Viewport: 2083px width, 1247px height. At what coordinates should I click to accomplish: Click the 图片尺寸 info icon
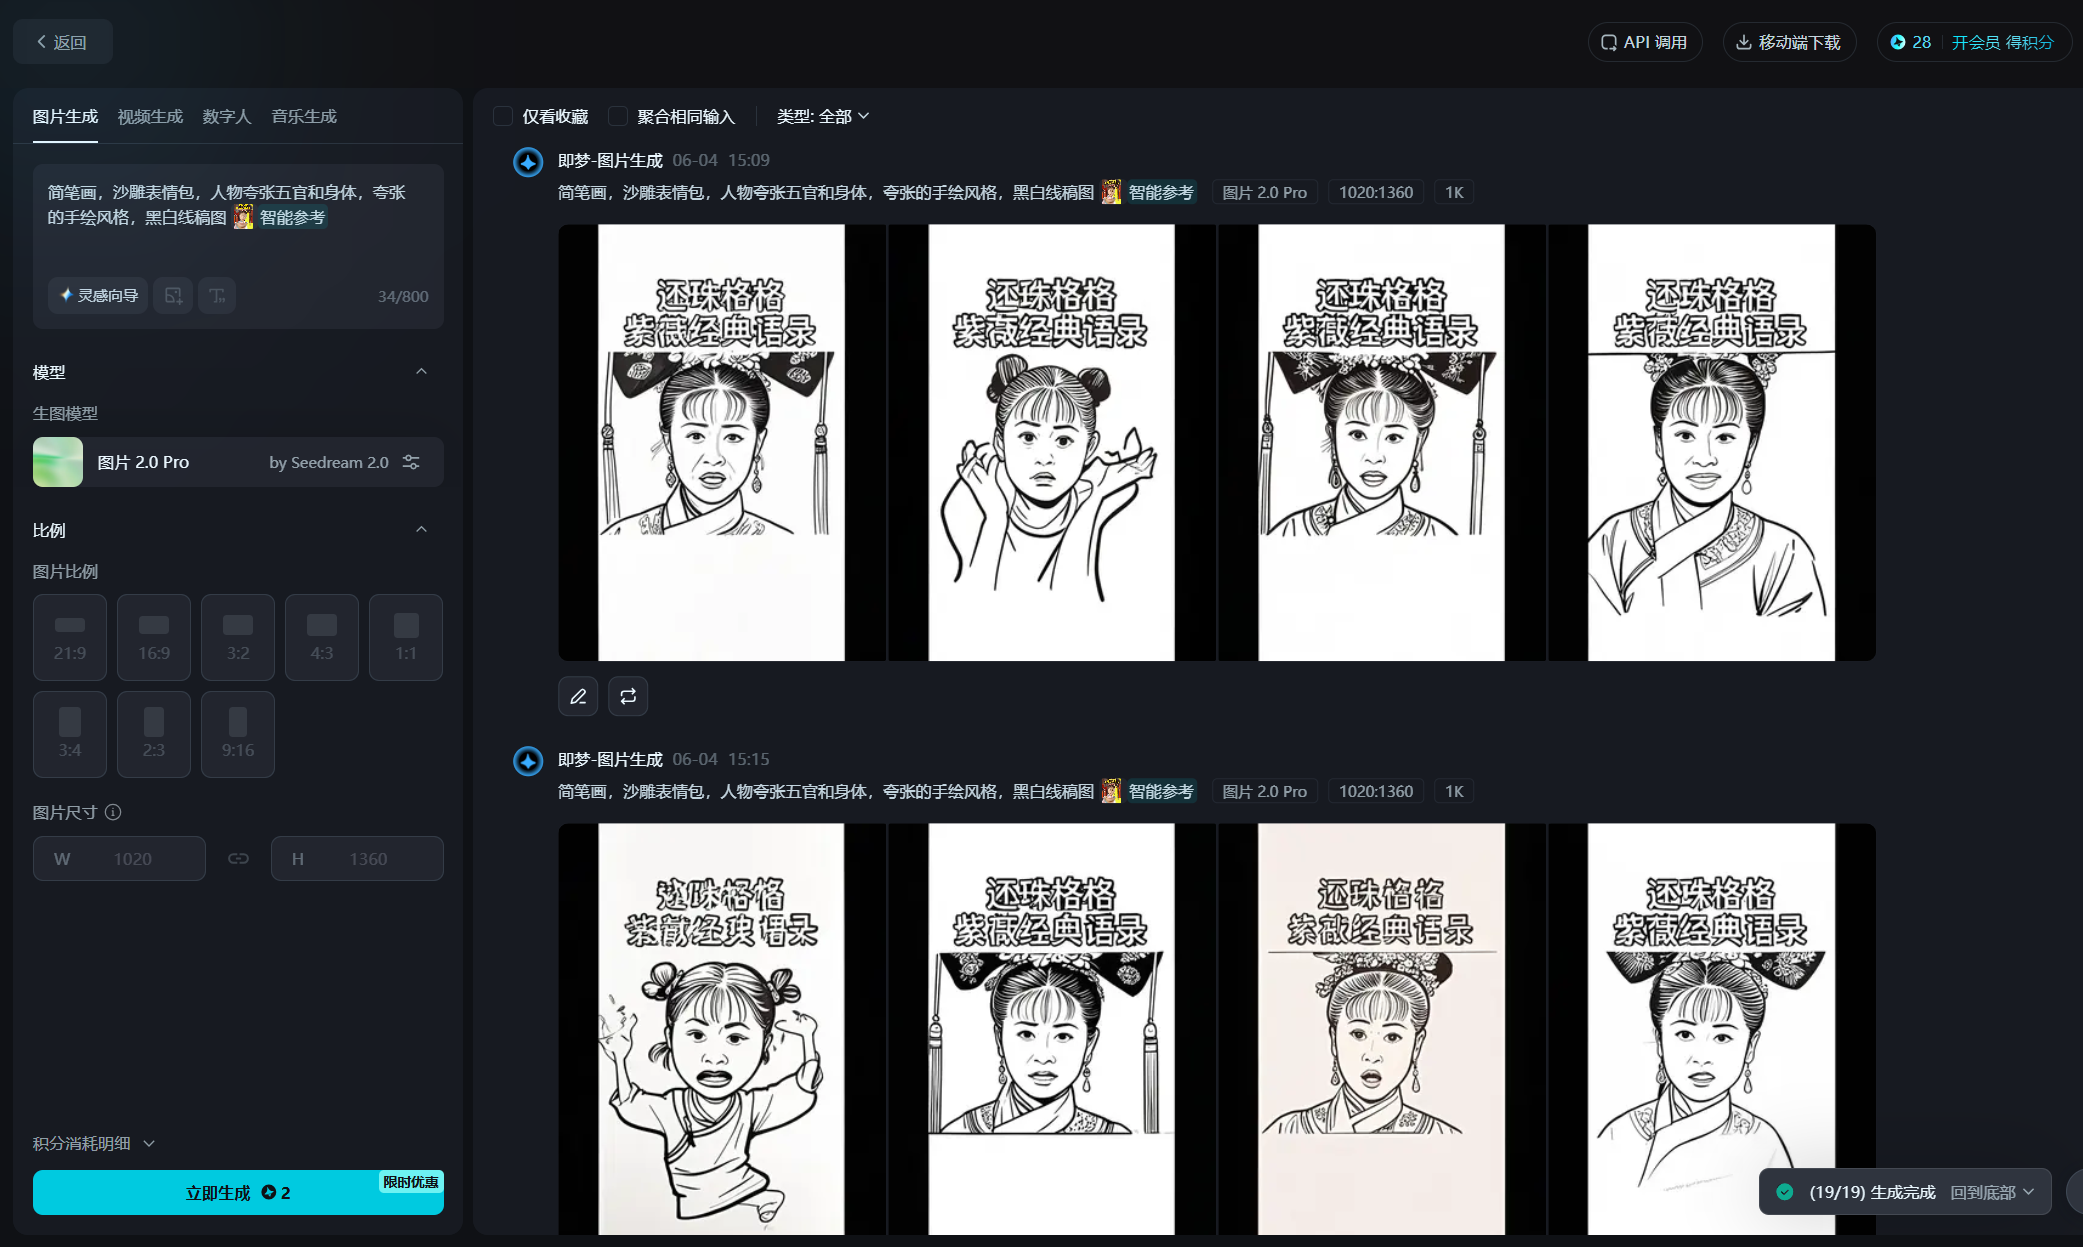coord(113,812)
